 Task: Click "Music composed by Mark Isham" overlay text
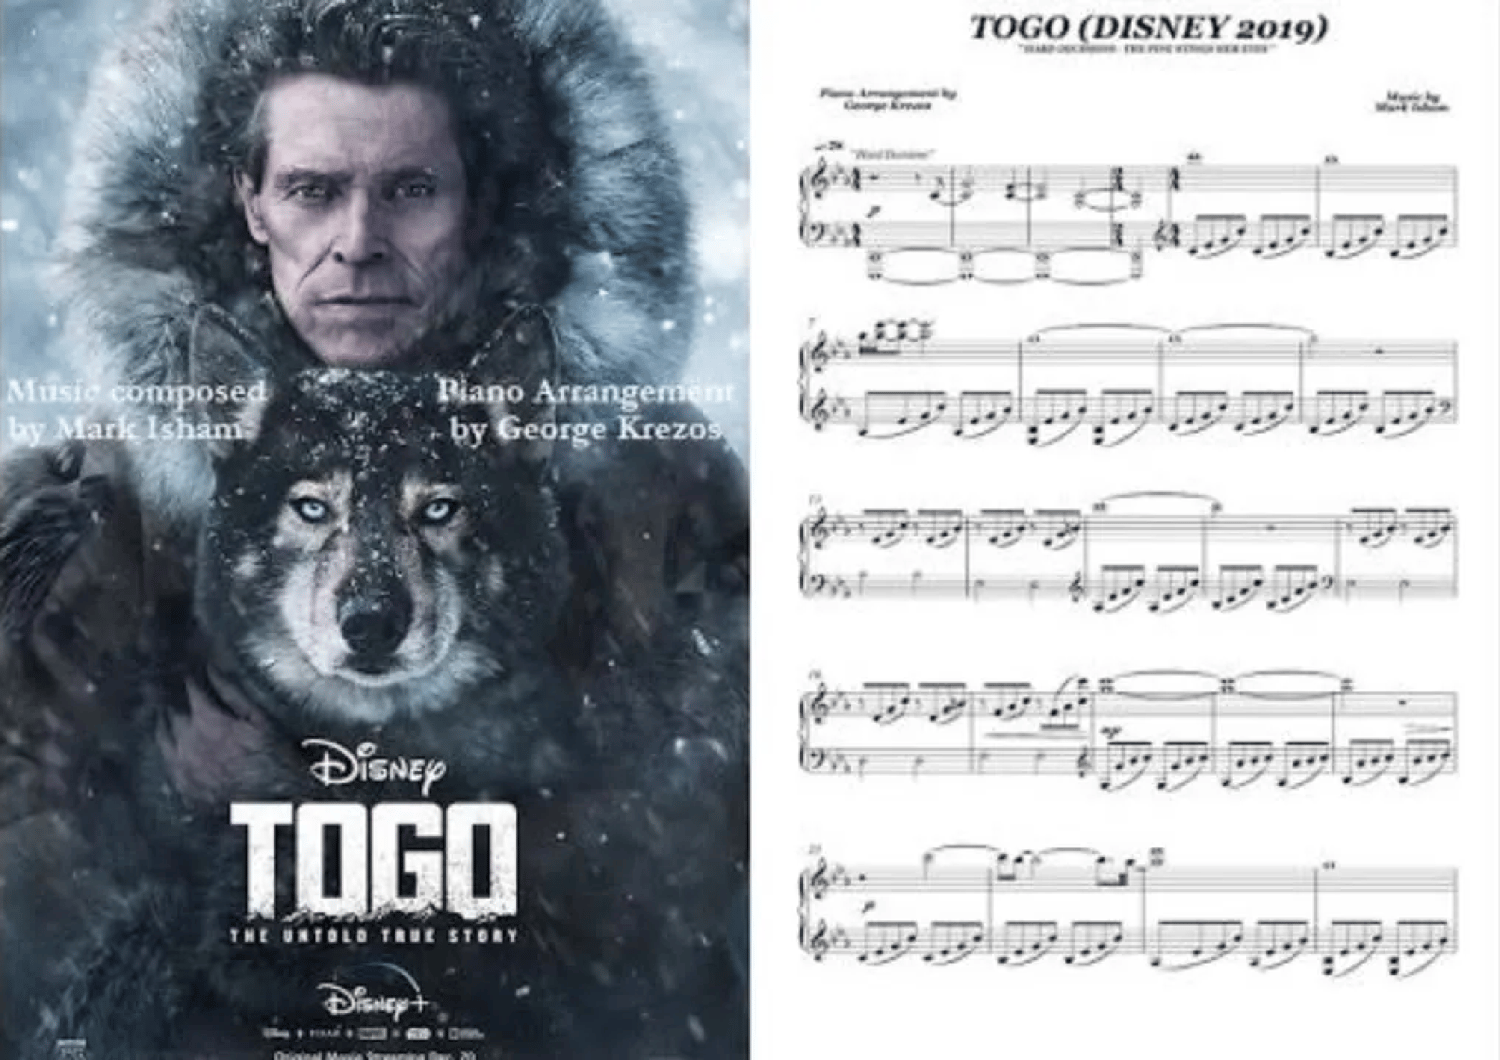click(137, 410)
